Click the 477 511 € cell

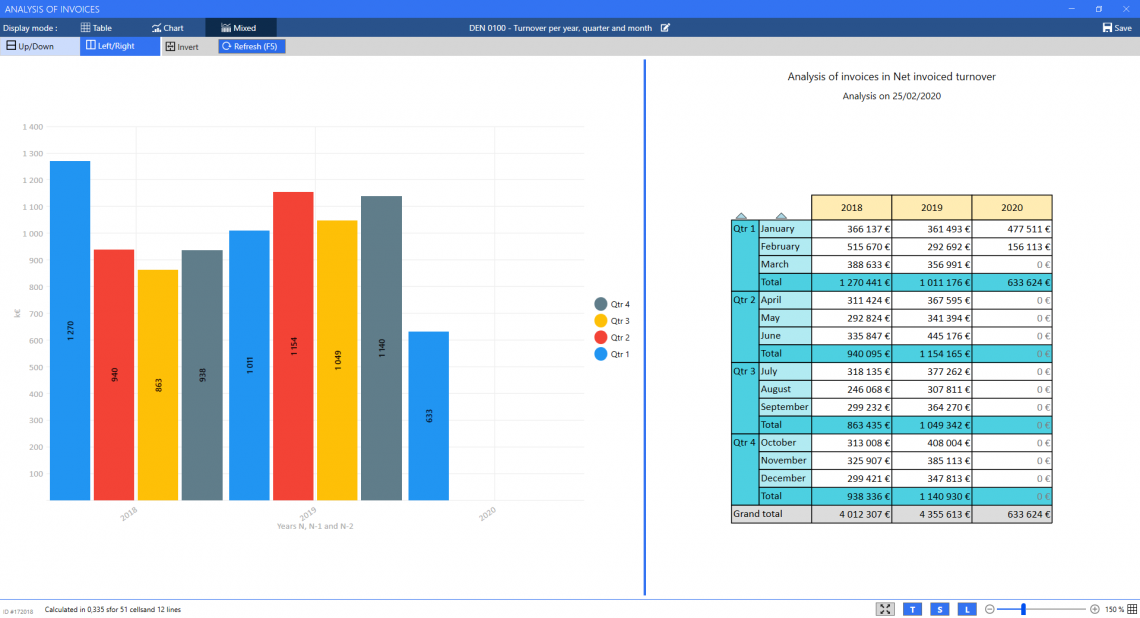coord(1011,228)
